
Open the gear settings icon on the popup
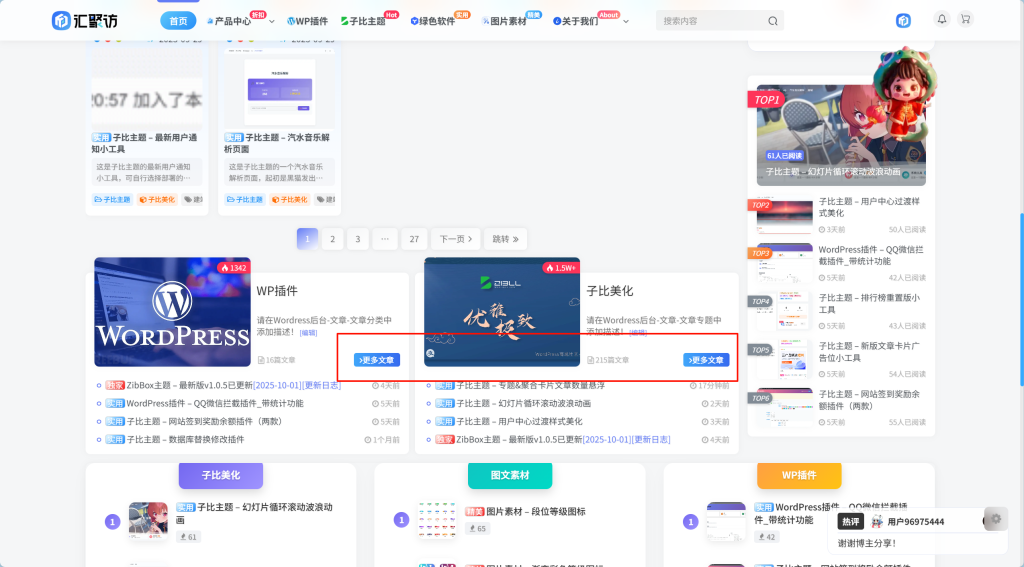(x=994, y=518)
